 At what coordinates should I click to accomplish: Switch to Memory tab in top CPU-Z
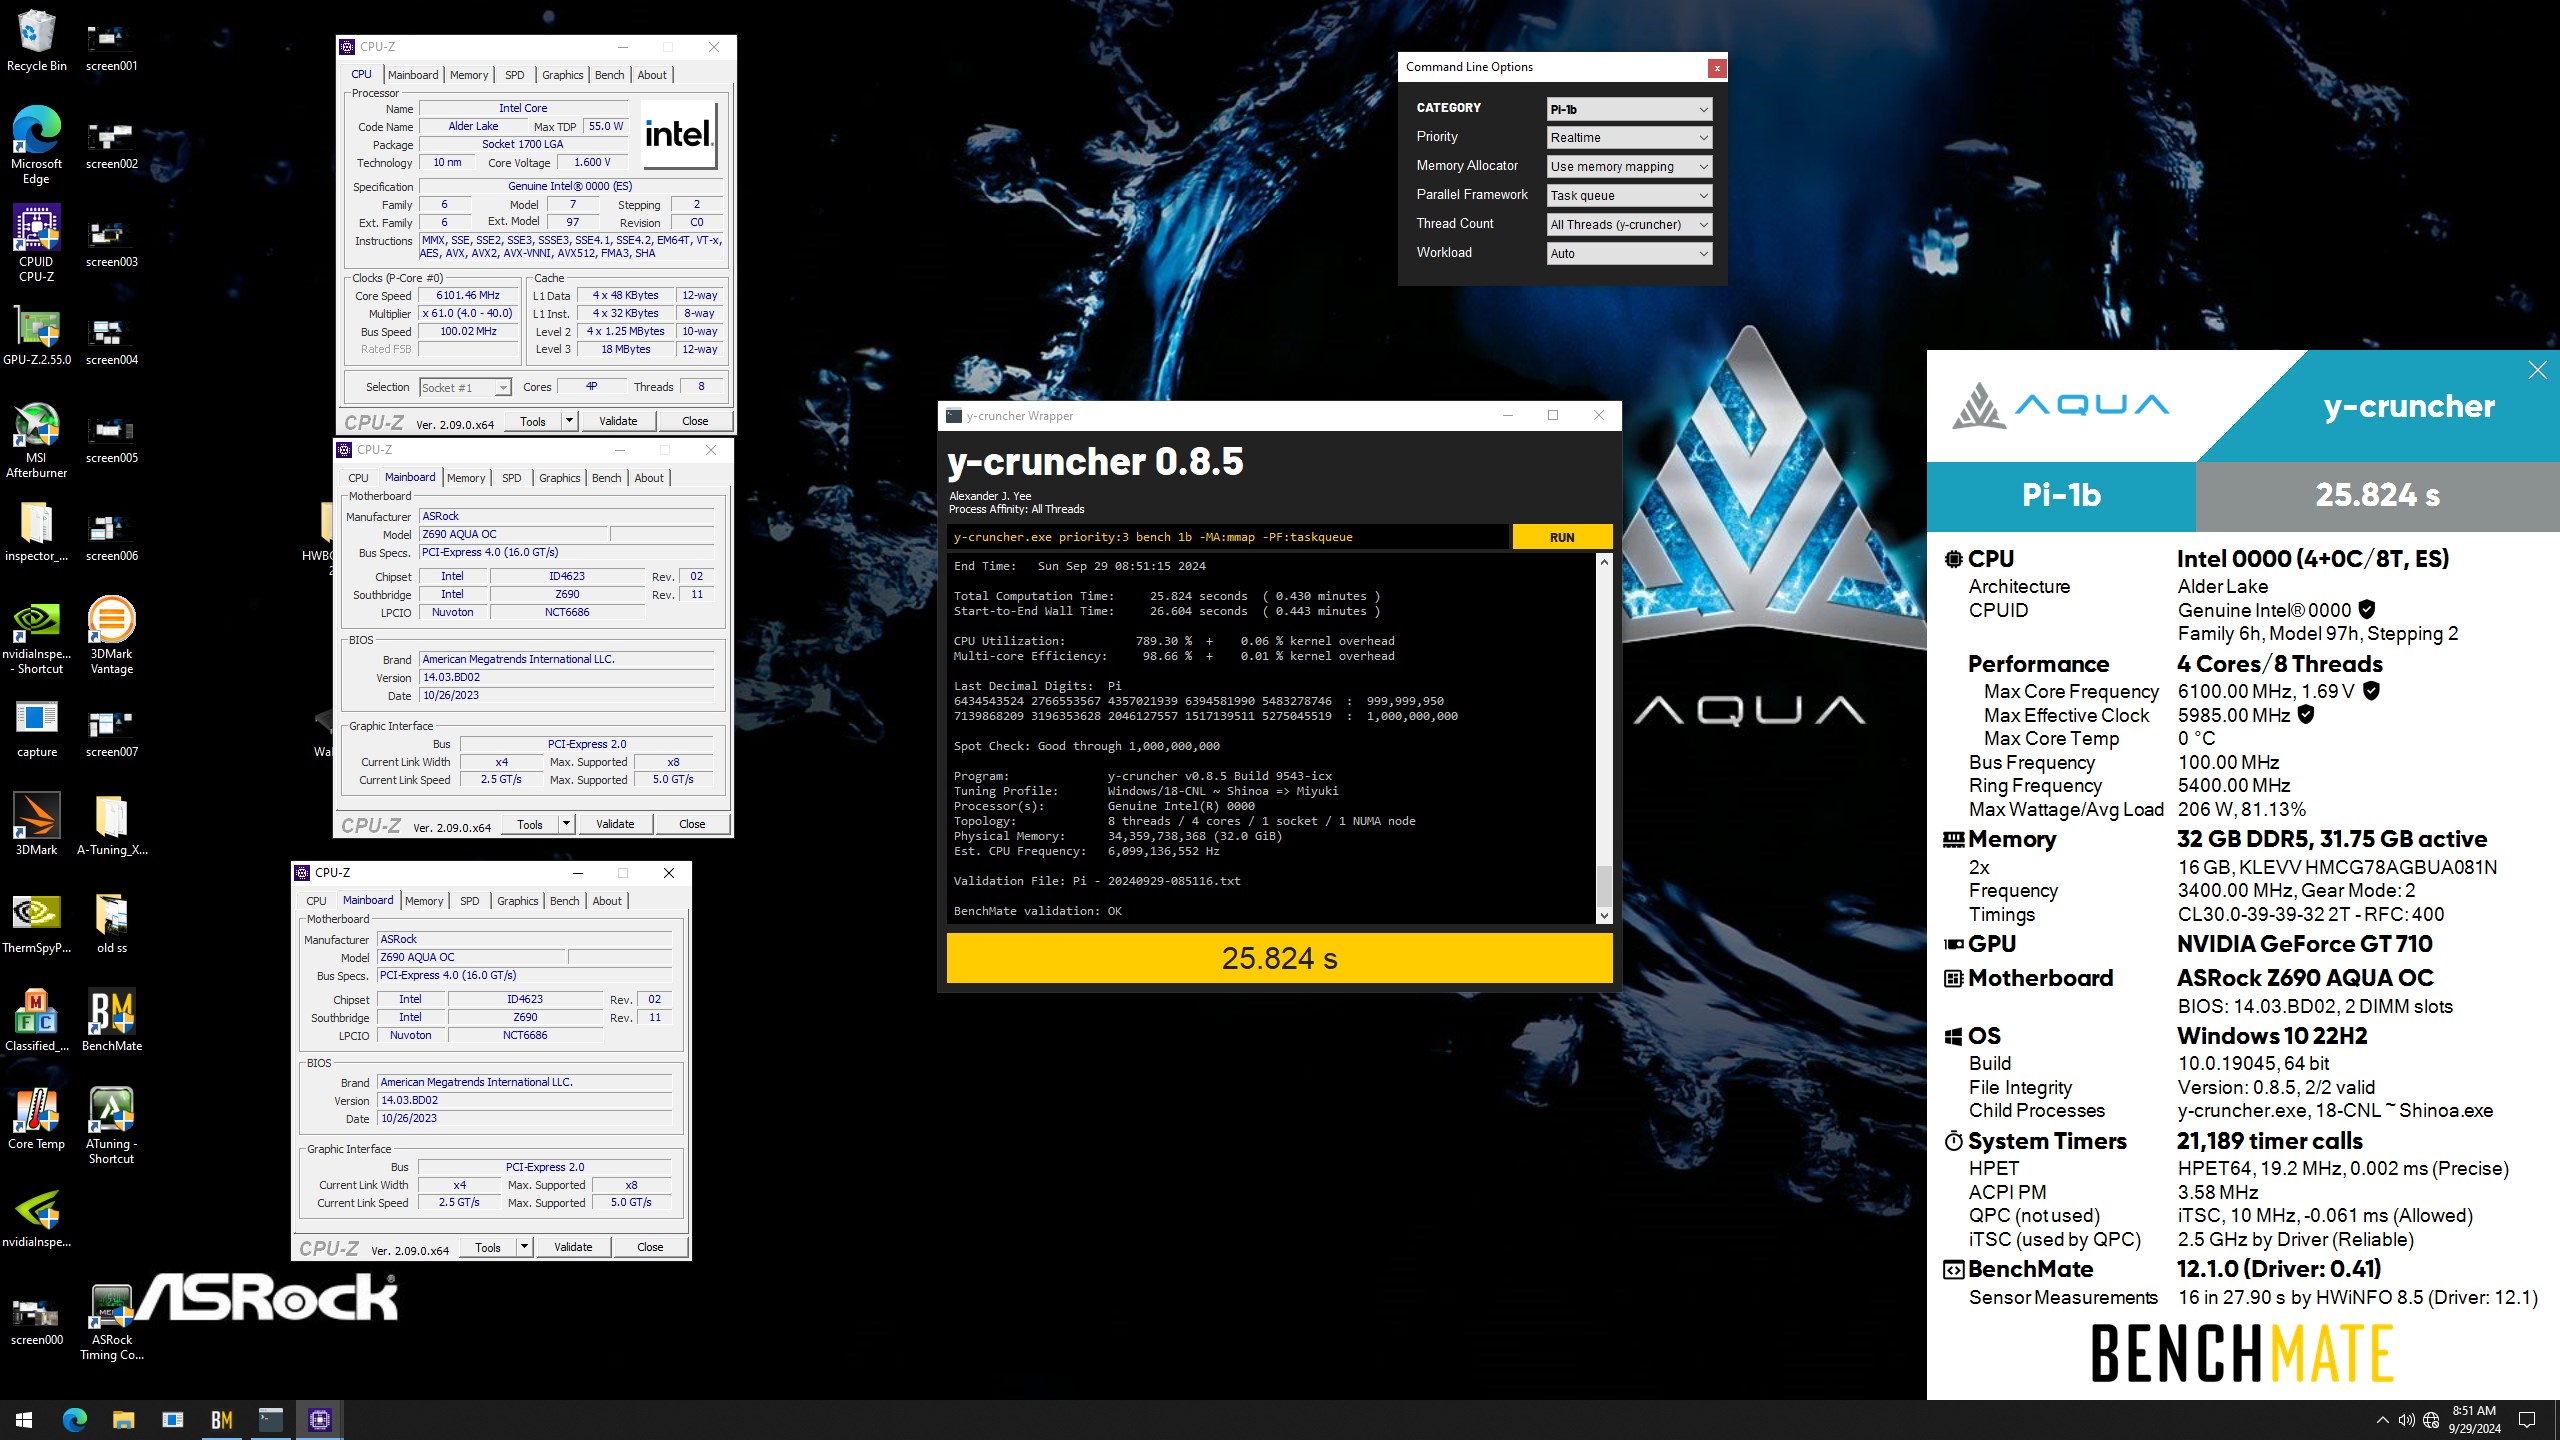469,75
